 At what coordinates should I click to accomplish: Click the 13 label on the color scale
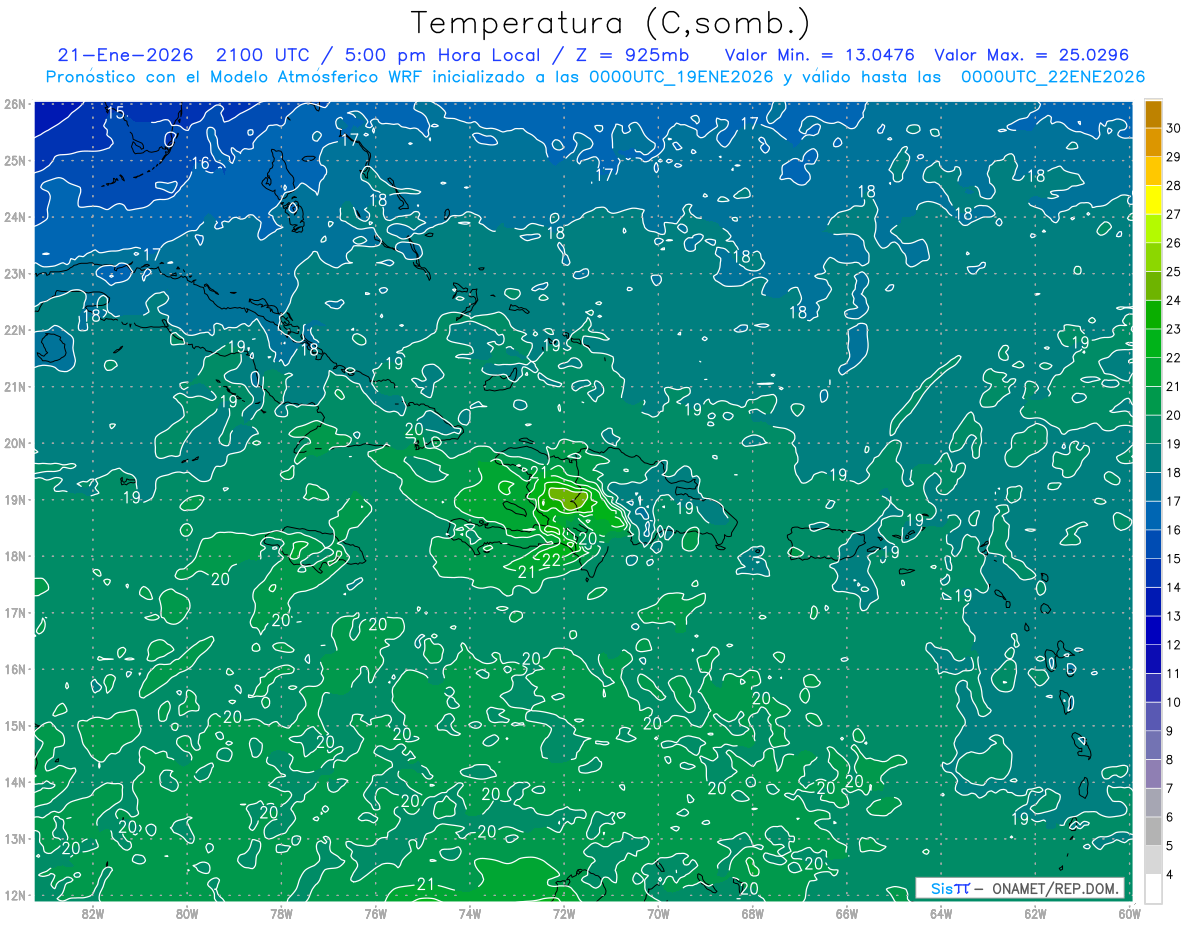click(1173, 616)
